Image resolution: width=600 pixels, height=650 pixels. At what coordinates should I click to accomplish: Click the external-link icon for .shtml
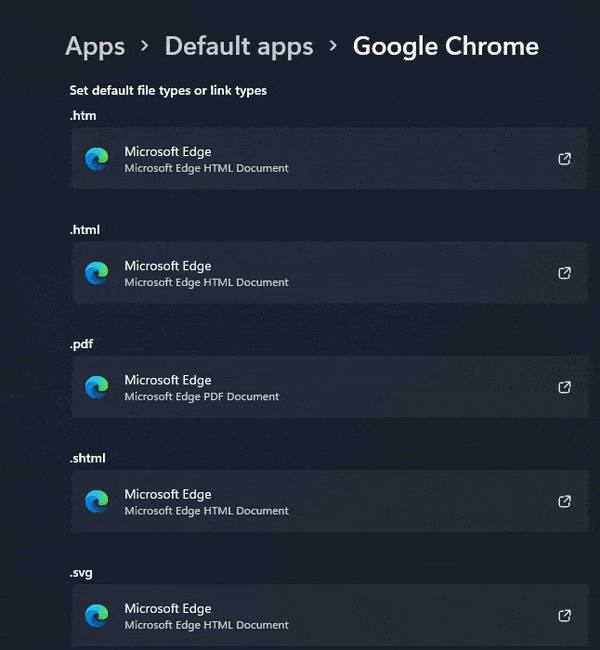[x=565, y=501]
